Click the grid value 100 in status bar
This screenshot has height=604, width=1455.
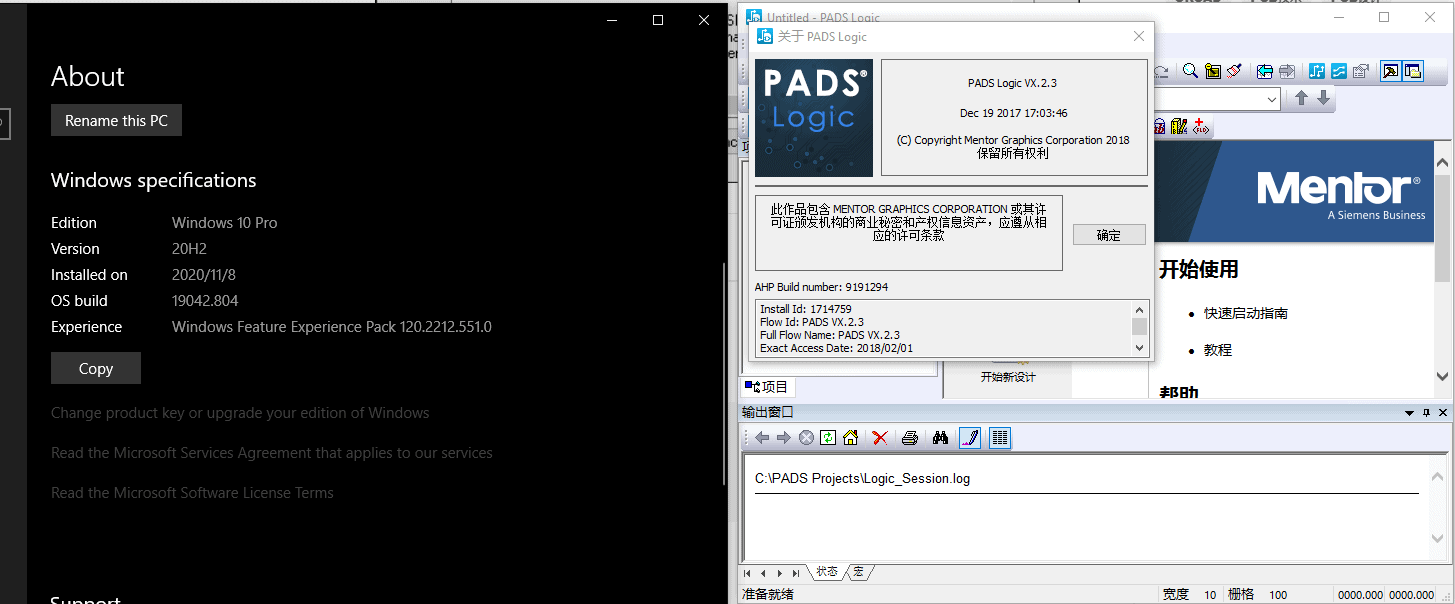(x=1278, y=595)
